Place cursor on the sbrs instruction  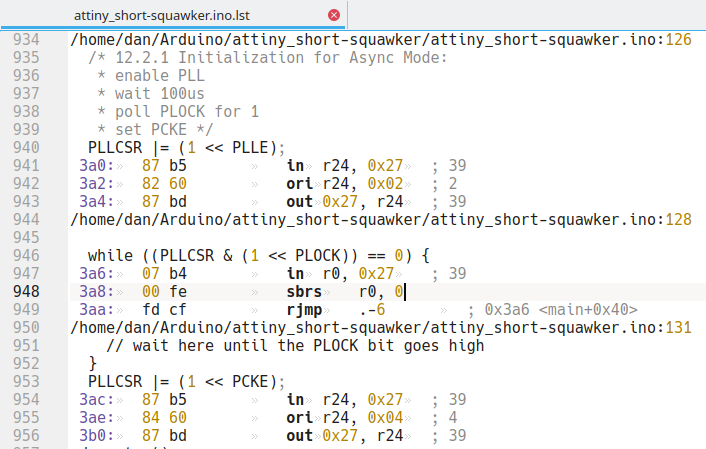click(x=304, y=291)
